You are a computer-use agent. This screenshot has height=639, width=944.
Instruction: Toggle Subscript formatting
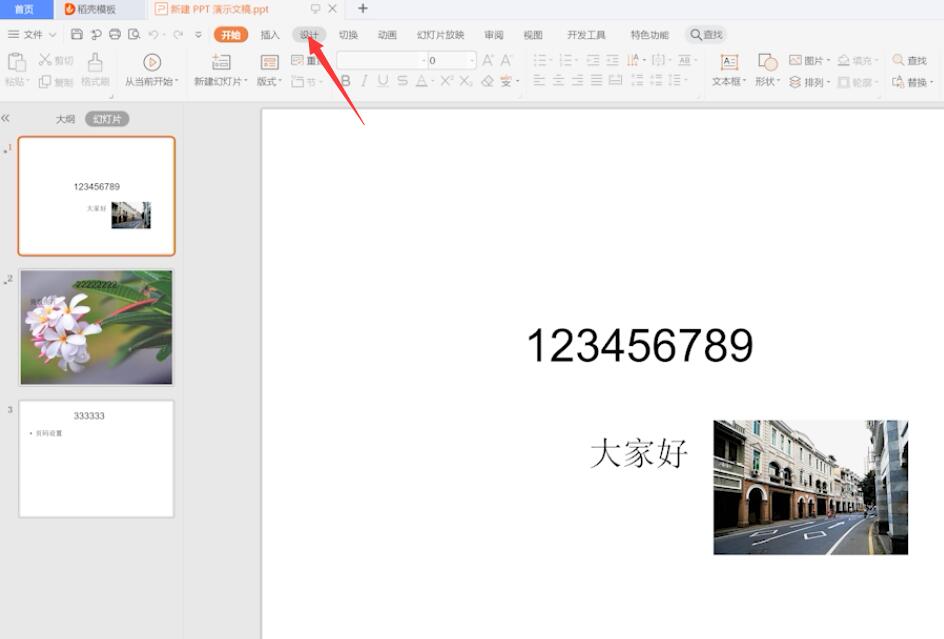(x=465, y=81)
